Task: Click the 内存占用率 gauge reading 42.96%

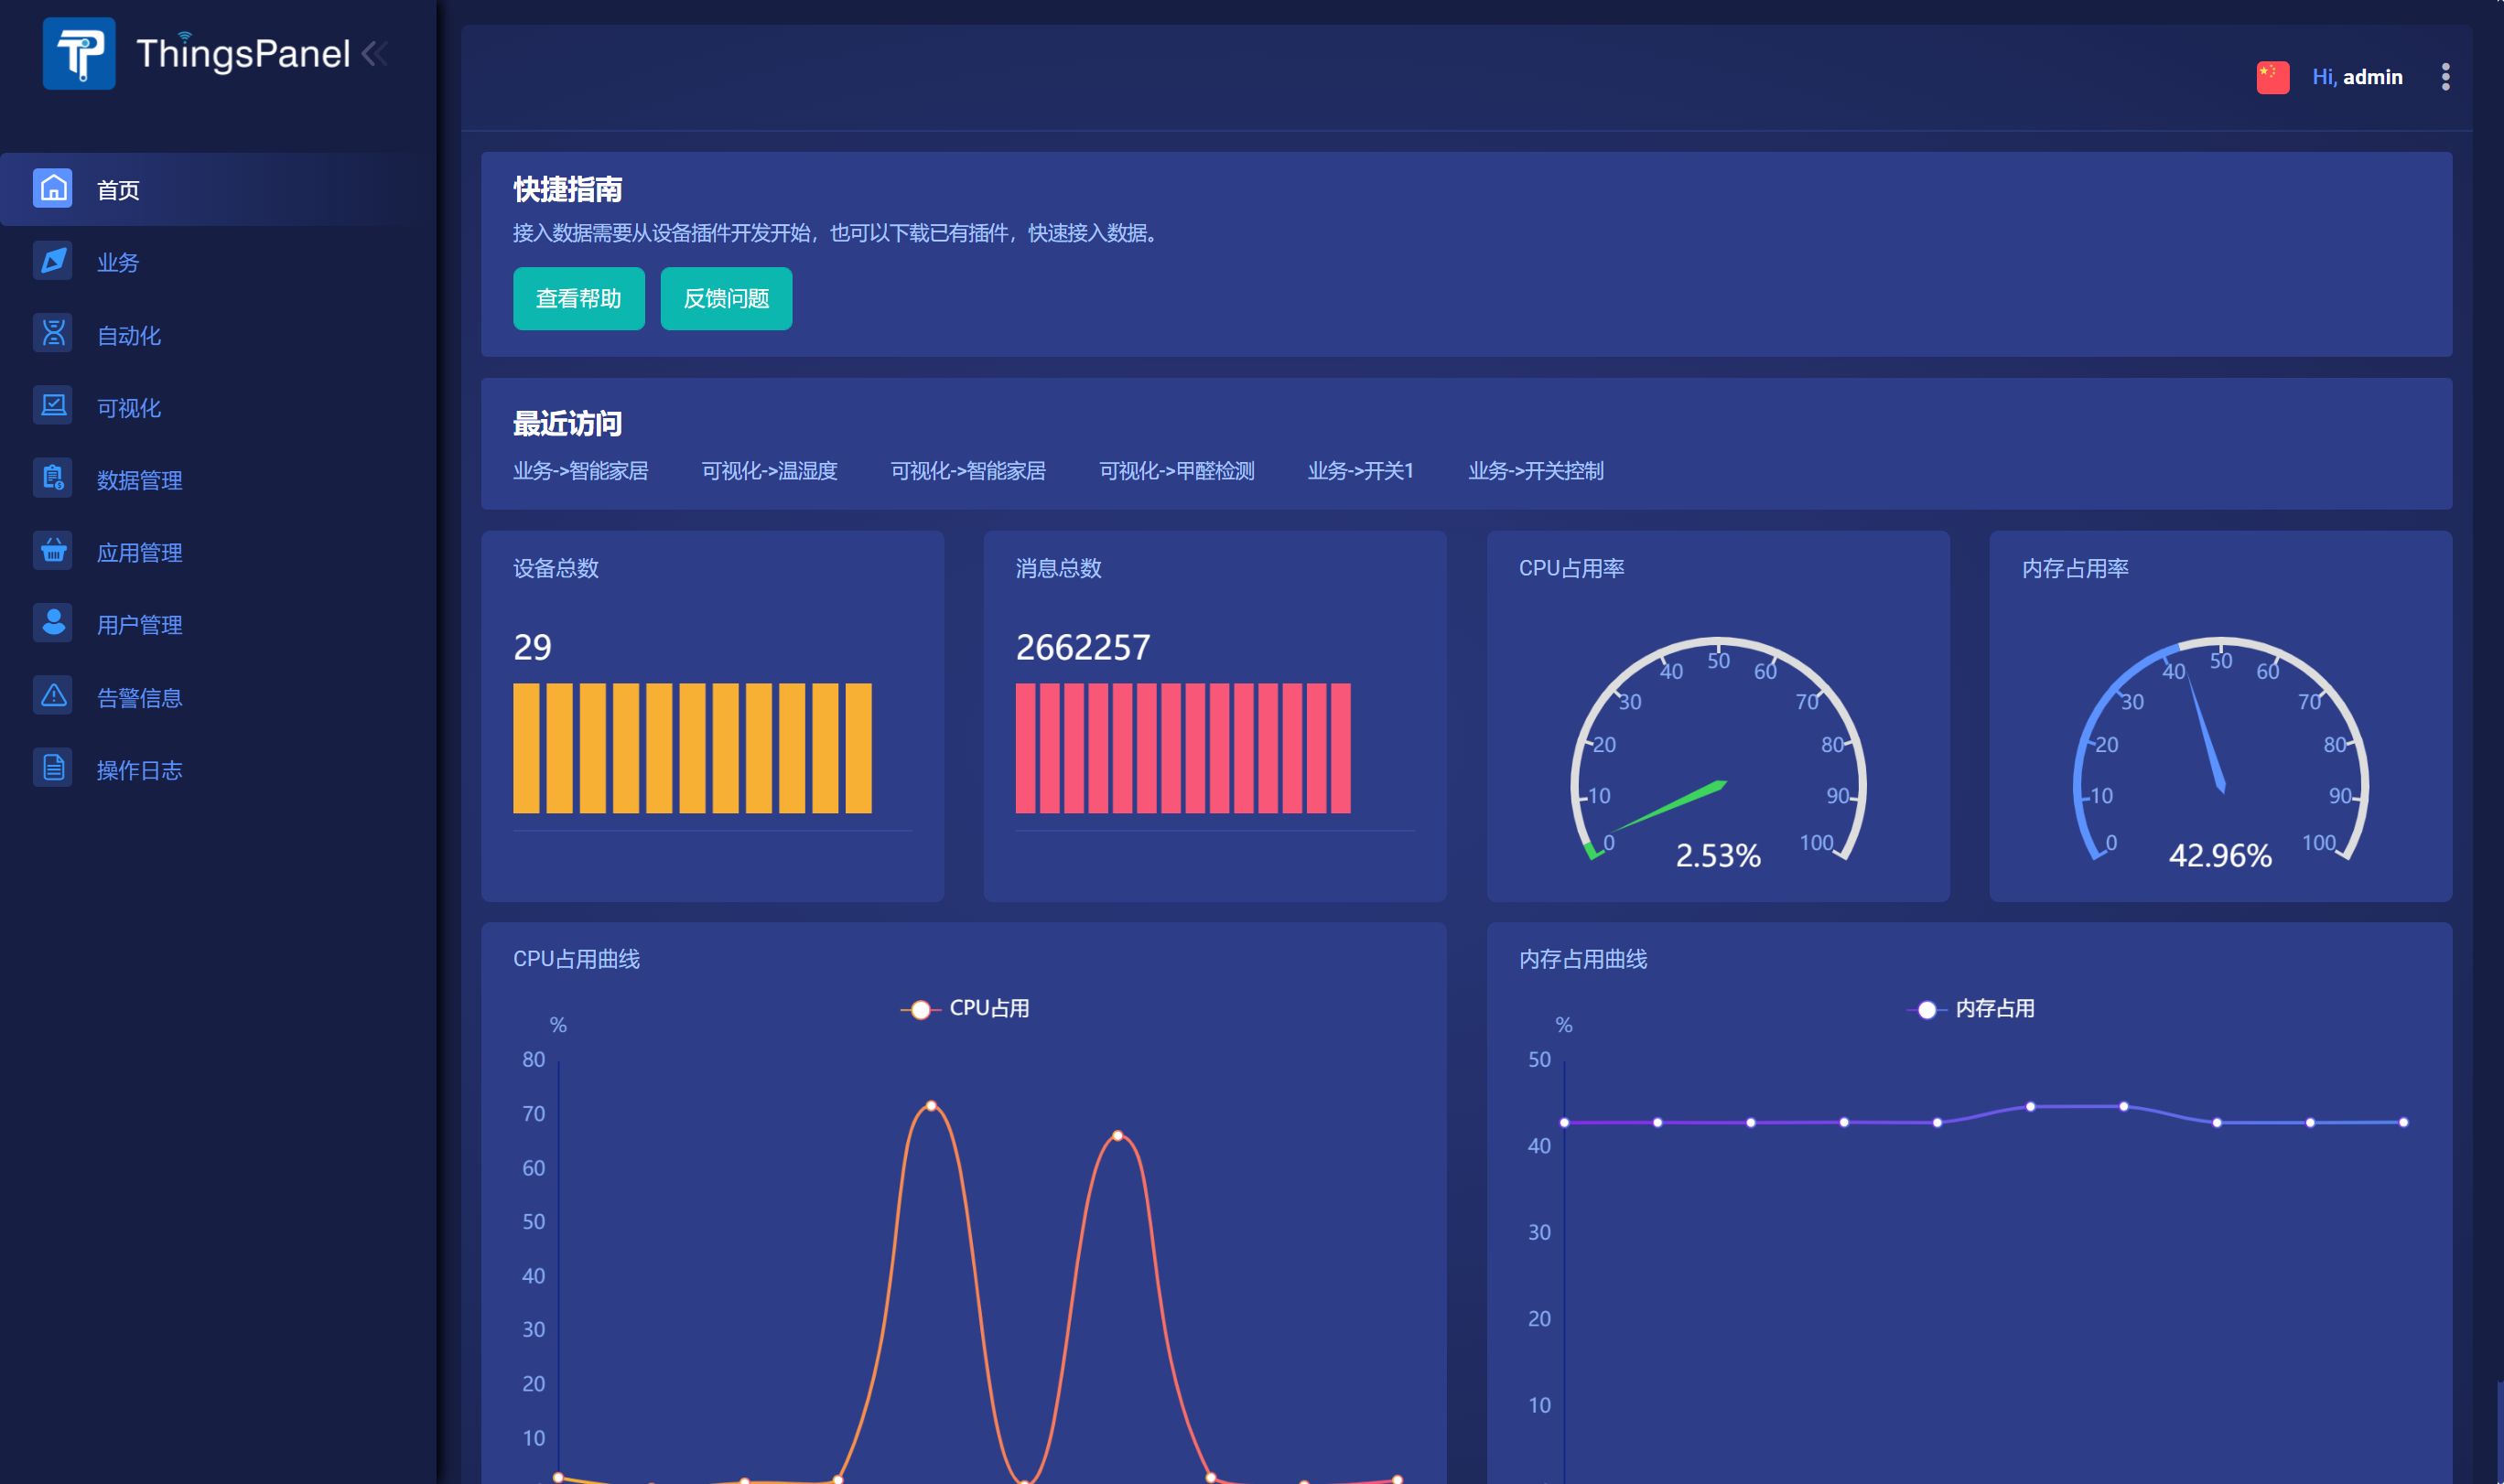Action: pos(2220,855)
